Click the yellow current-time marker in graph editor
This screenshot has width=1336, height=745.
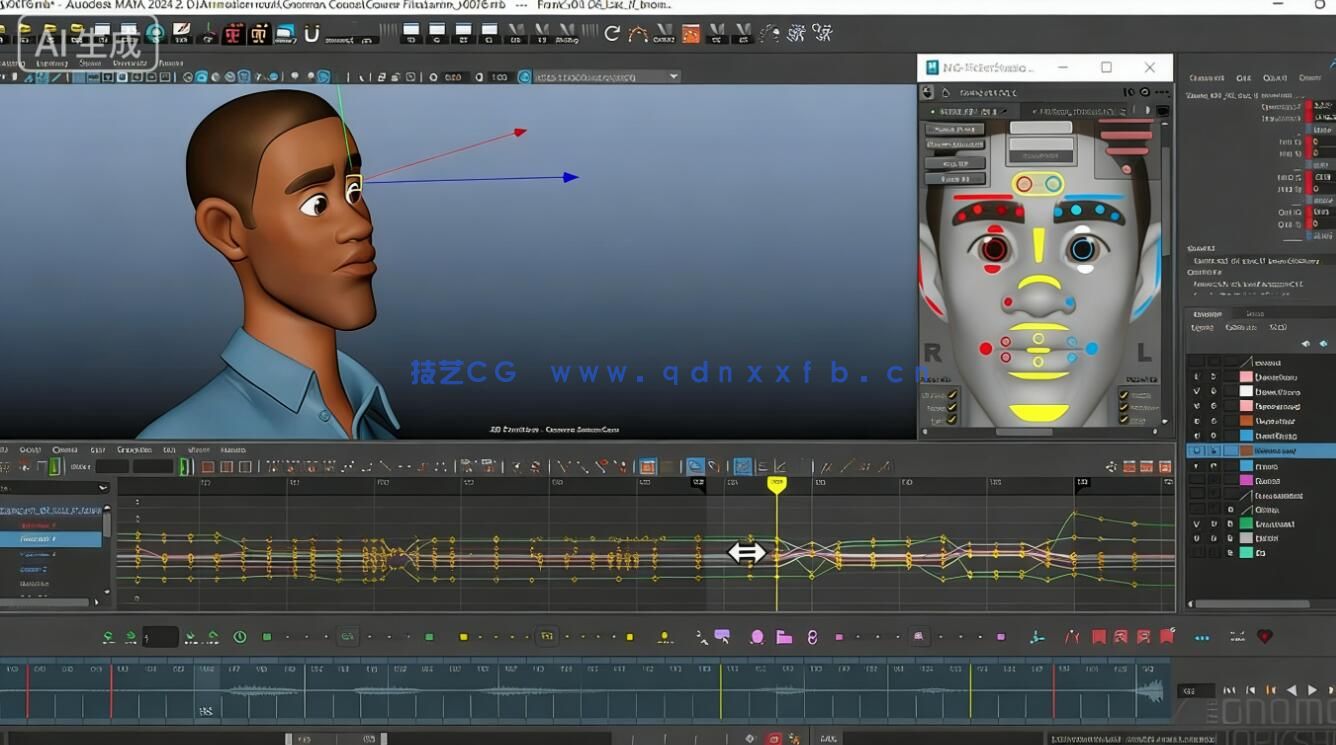[x=776, y=484]
